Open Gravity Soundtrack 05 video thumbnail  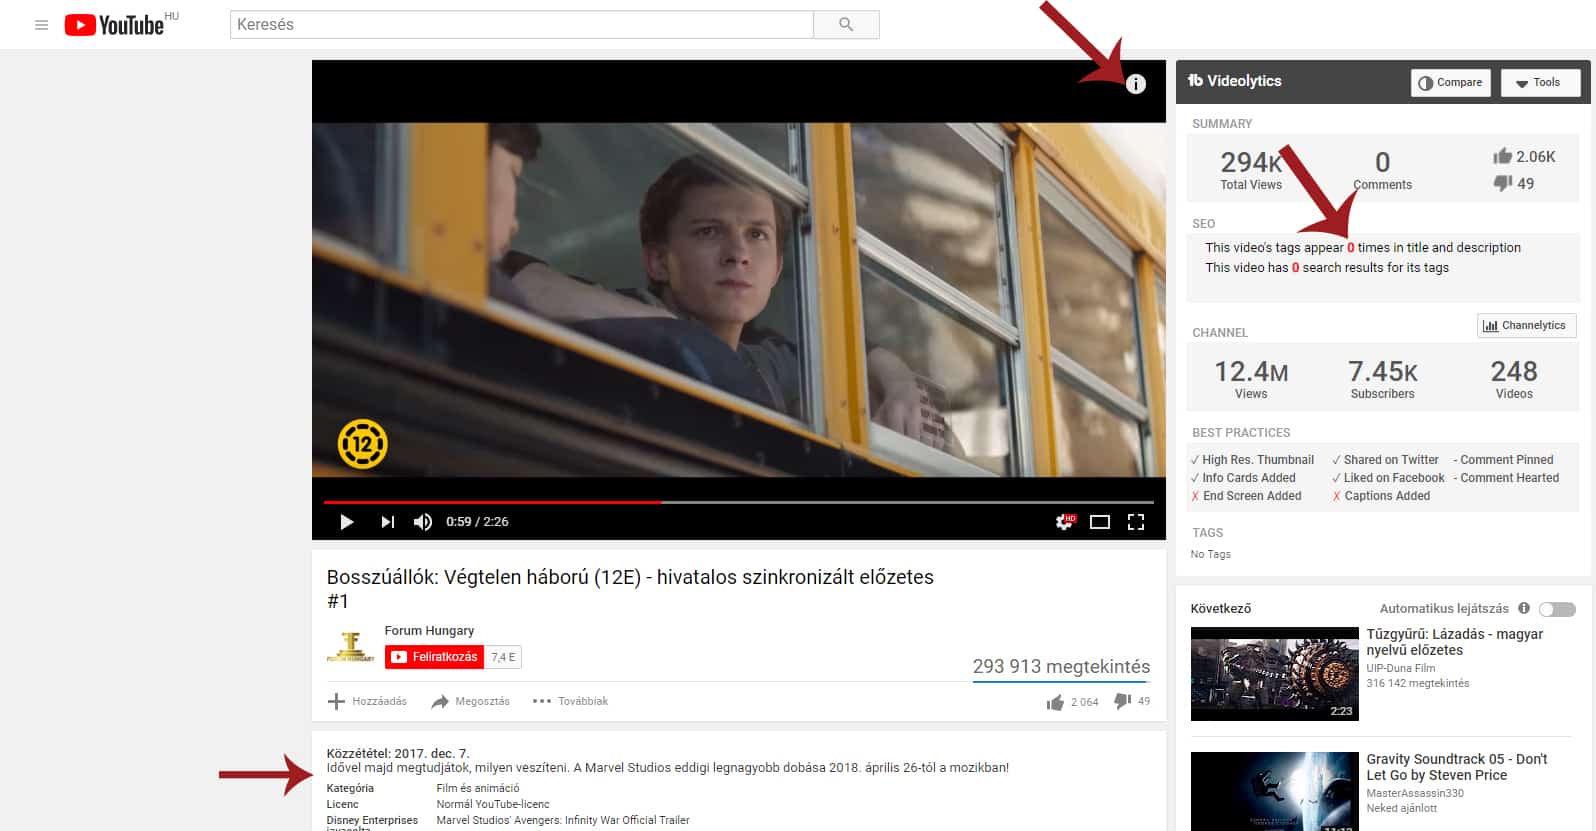point(1274,791)
